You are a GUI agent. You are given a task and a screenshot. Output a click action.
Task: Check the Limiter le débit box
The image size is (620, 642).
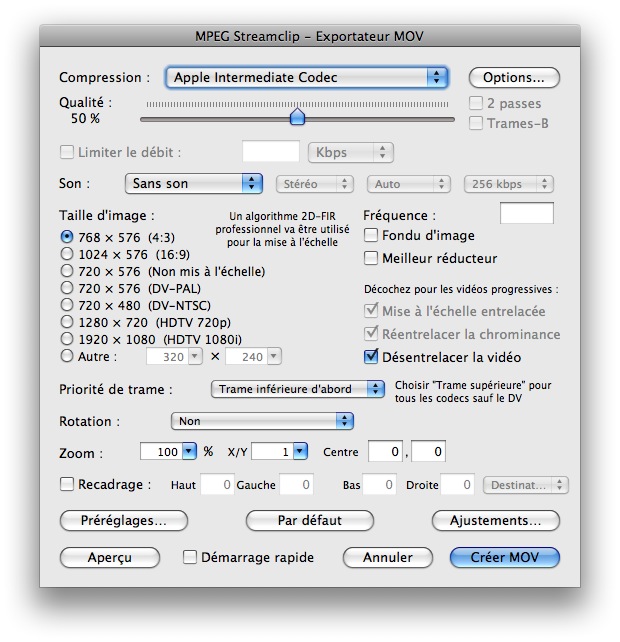(x=67, y=152)
